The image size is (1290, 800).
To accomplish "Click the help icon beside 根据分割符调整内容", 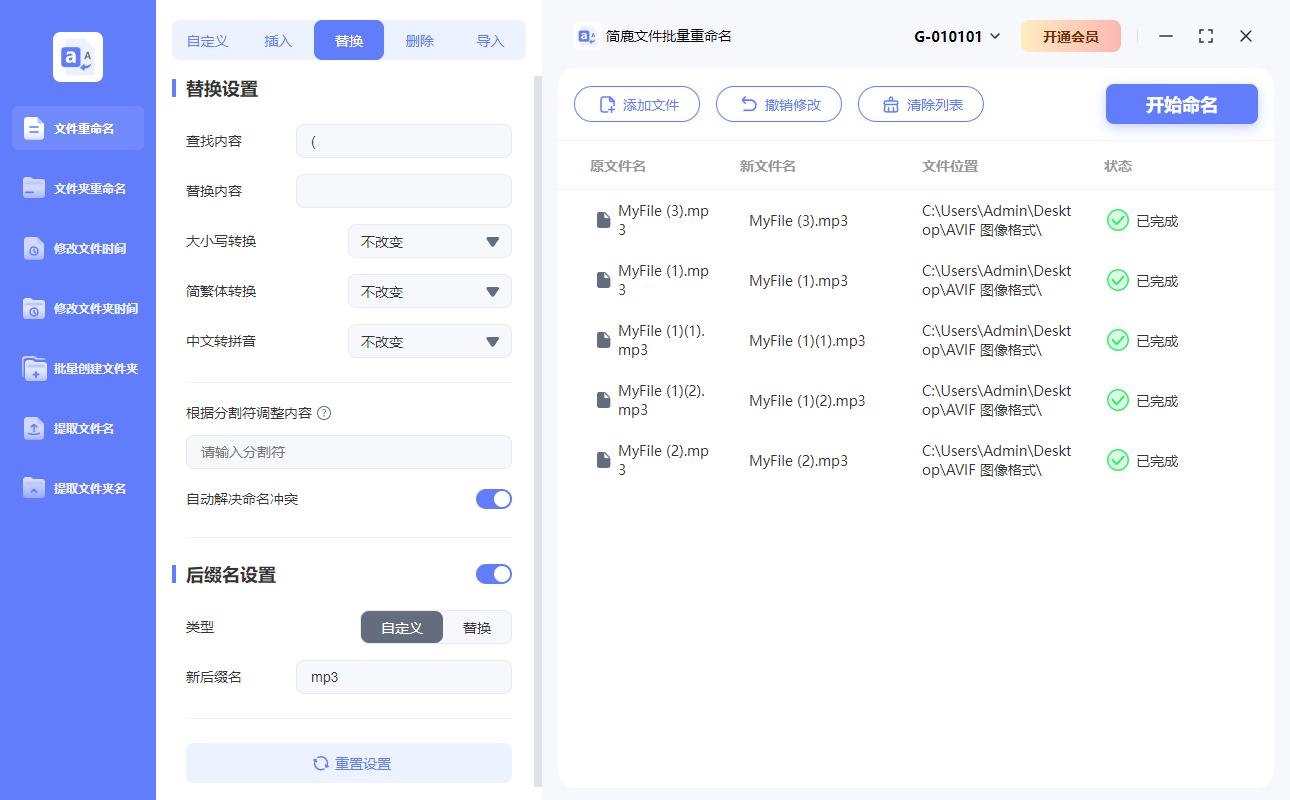I will 326,412.
